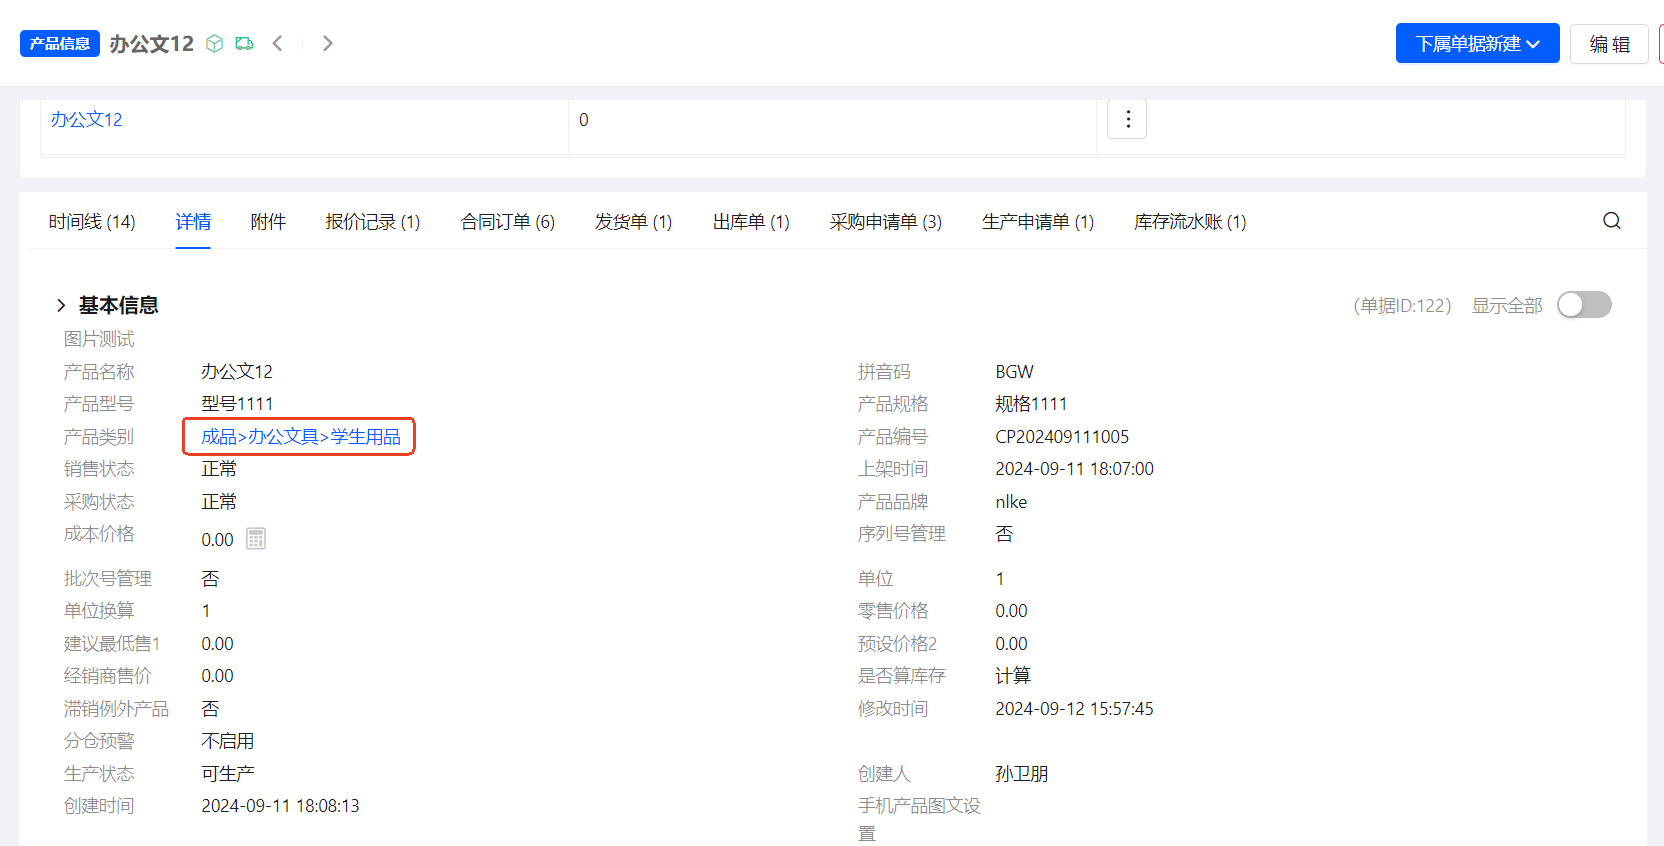Toggle the 显示全部 switch
Viewport: 1664px width, 846px height.
(1584, 305)
